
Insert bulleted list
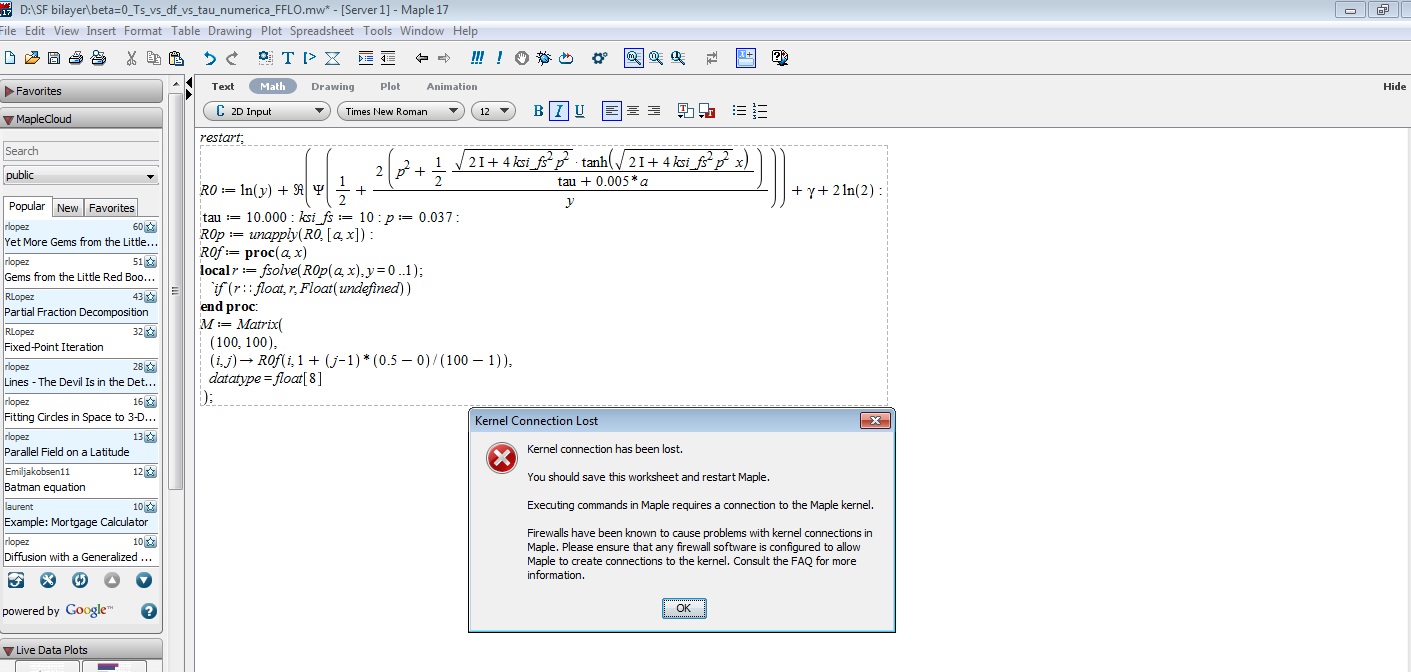(739, 111)
